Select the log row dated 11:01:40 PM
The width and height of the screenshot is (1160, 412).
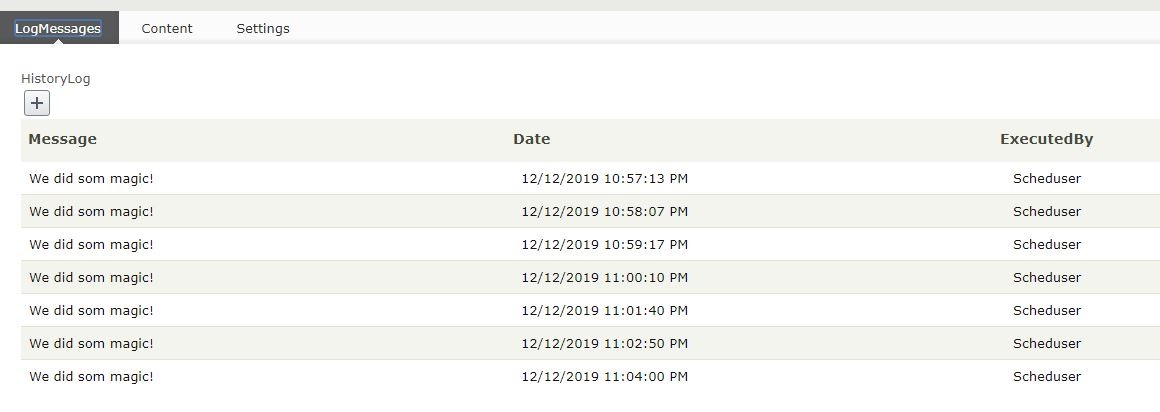(604, 311)
